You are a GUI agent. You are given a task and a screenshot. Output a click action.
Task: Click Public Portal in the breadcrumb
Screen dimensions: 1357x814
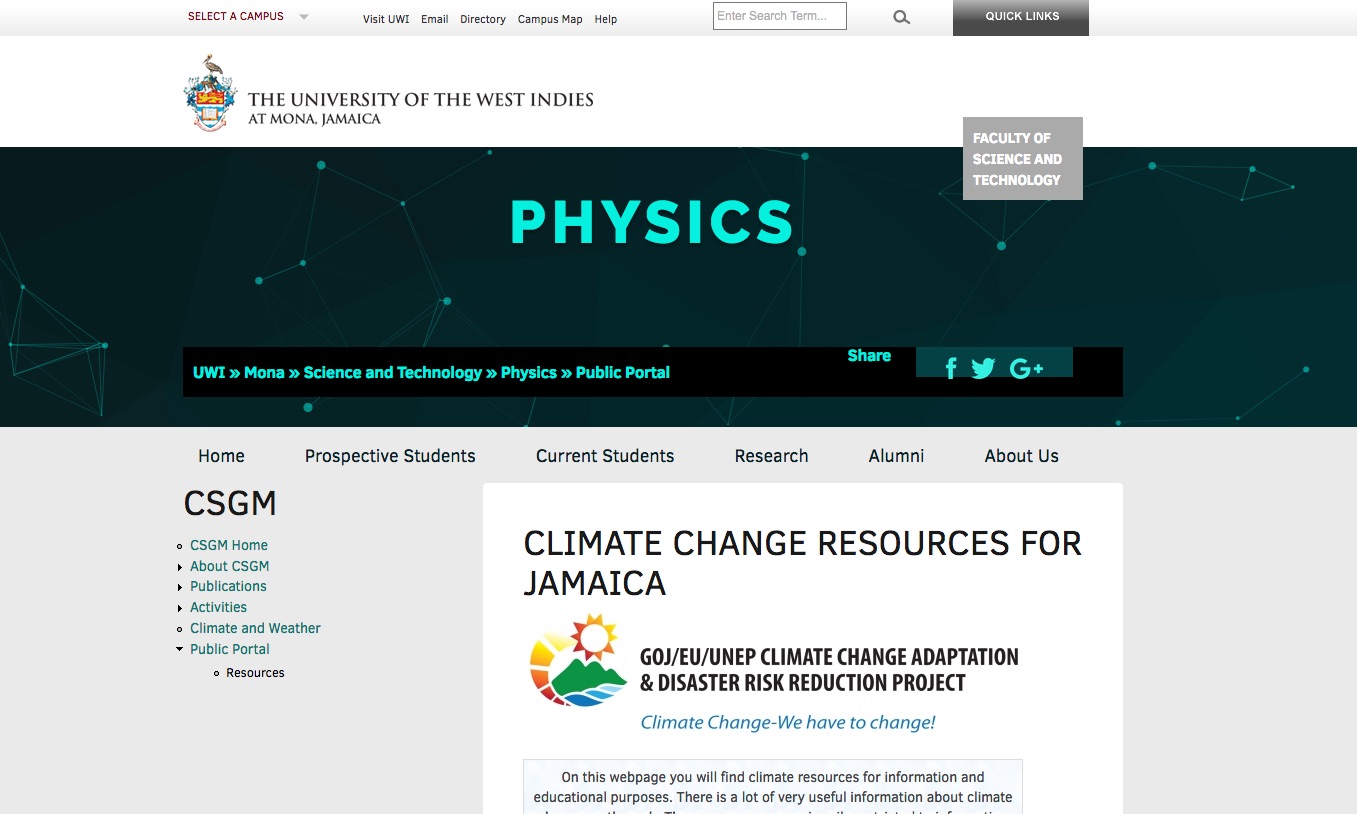[623, 372]
